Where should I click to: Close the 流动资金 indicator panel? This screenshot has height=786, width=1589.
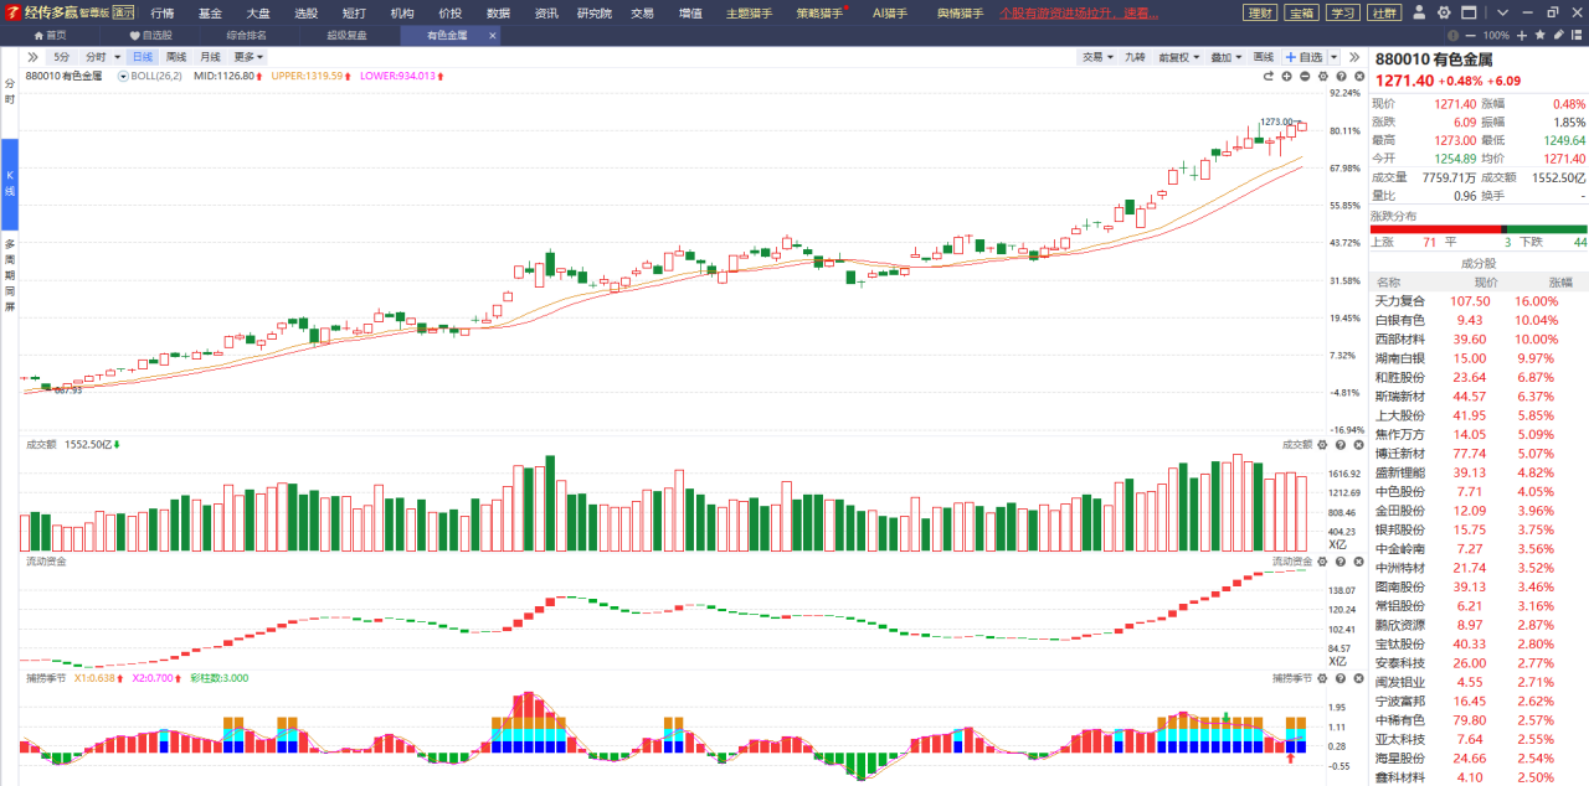(x=1359, y=562)
